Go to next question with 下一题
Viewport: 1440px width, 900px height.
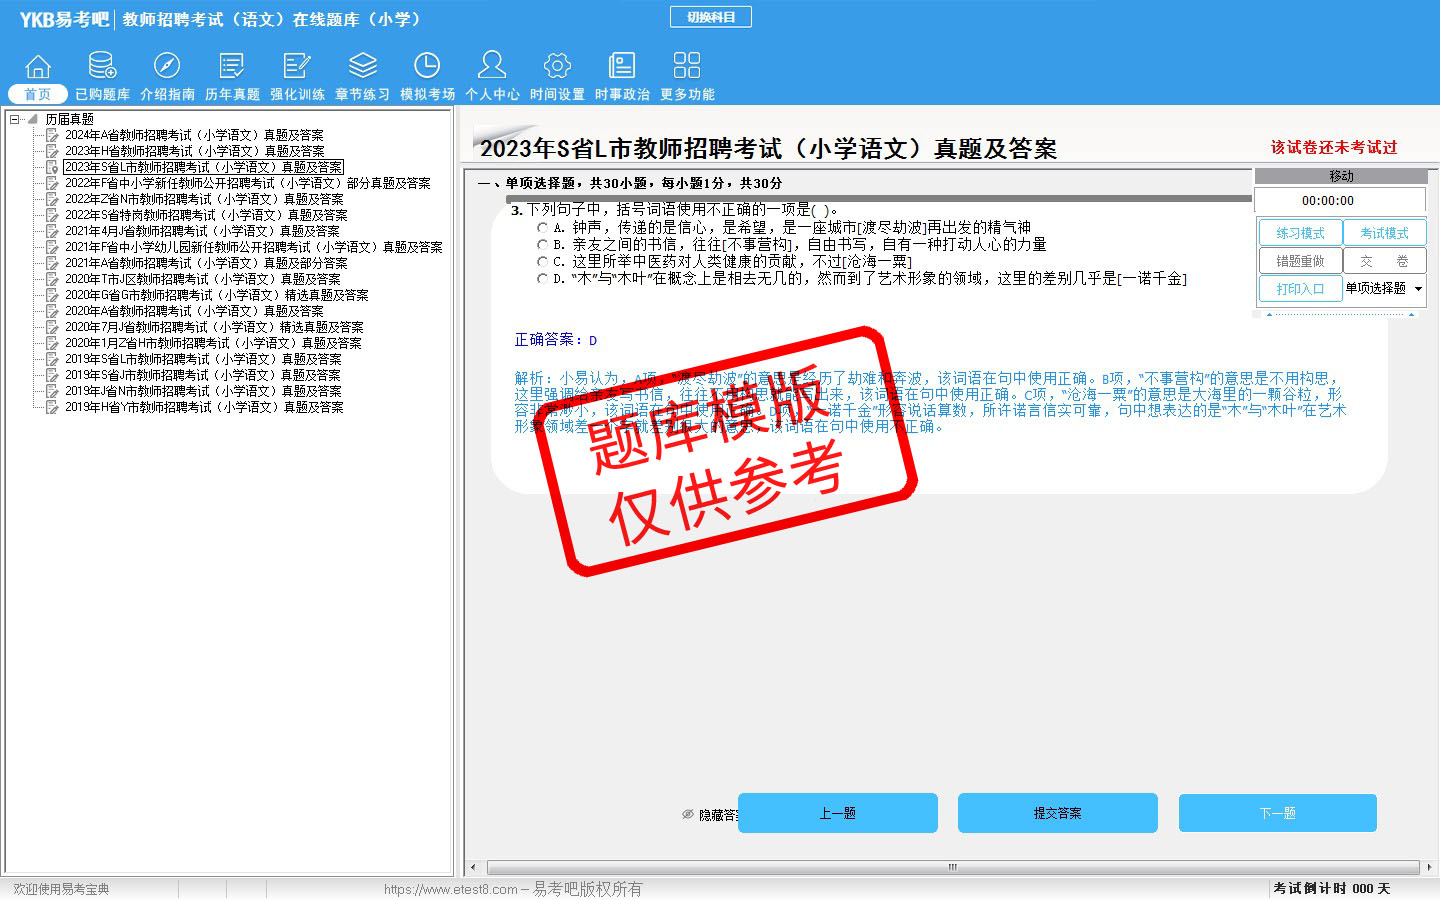tap(1277, 813)
